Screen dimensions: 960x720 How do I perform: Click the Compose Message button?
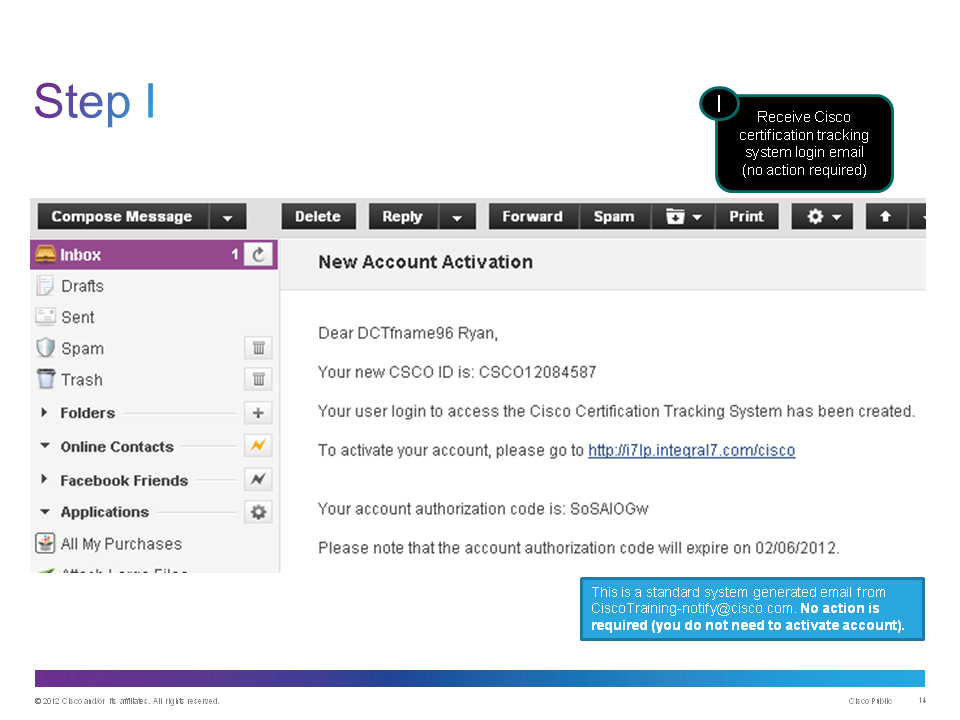click(x=122, y=217)
